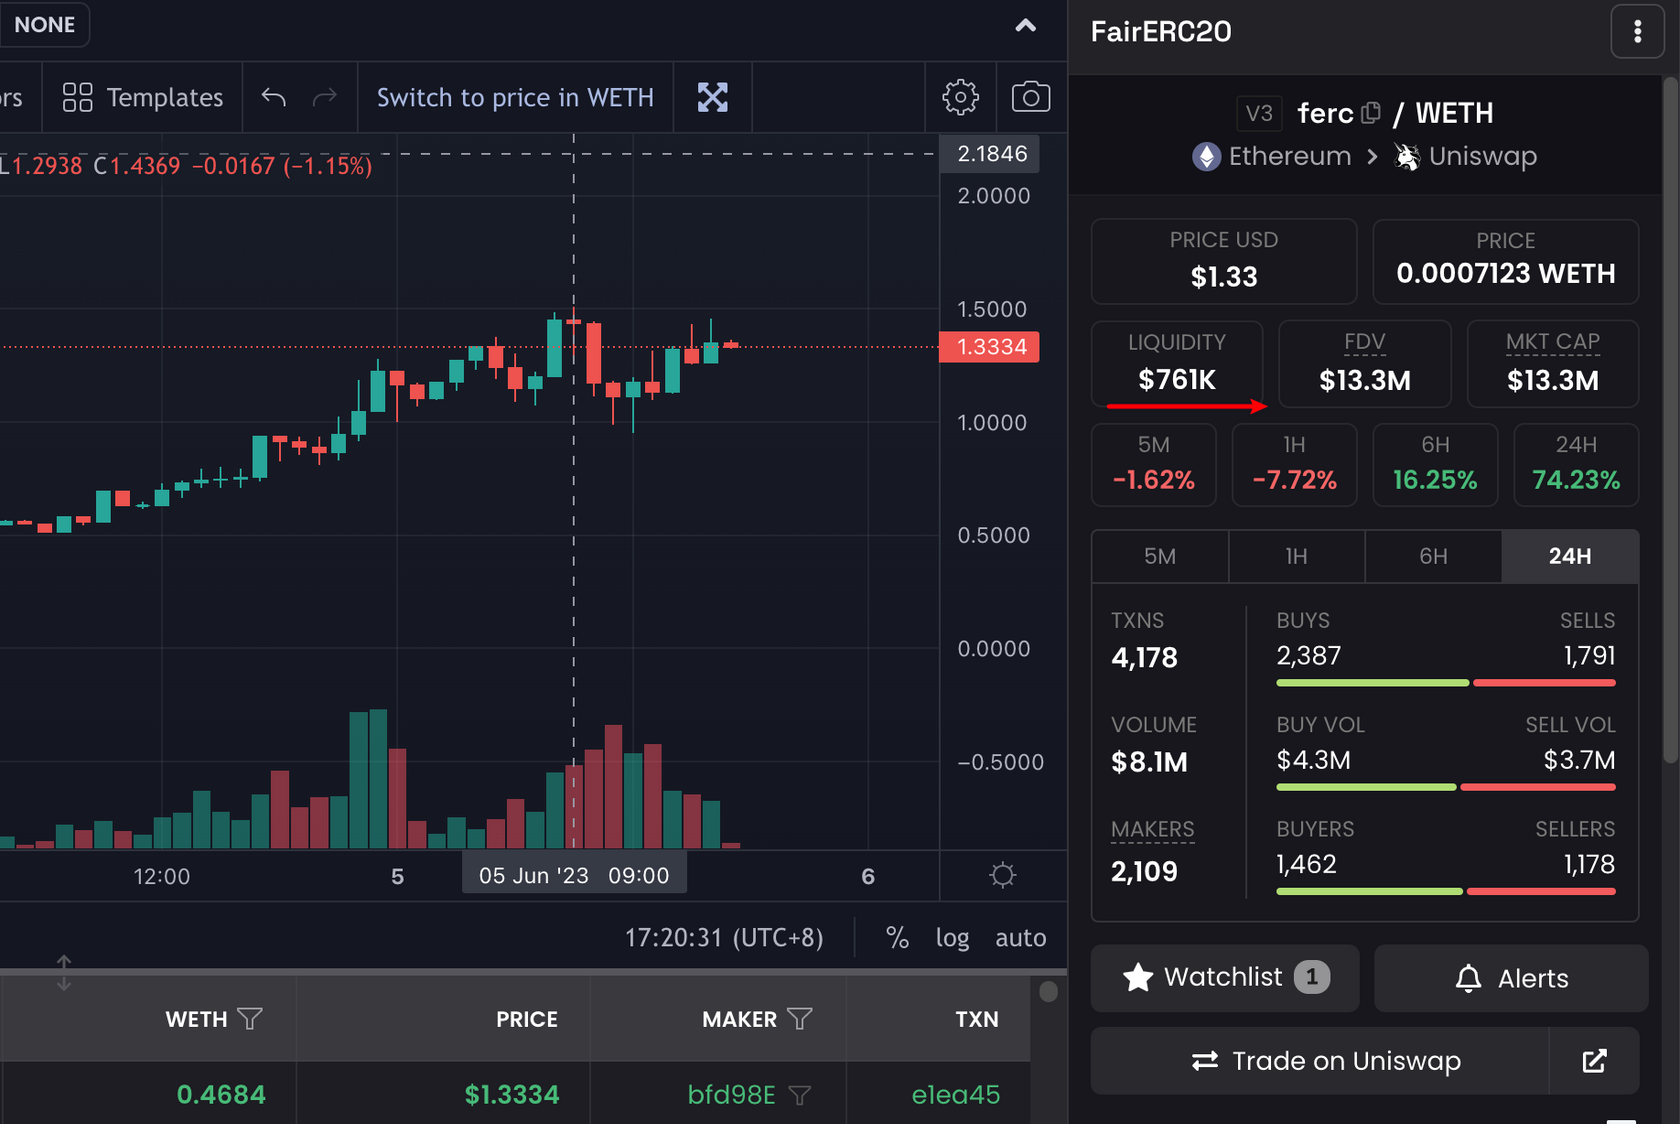Viewport: 1680px width, 1124px height.
Task: Toggle auto scale on chart
Action: (x=1020, y=937)
